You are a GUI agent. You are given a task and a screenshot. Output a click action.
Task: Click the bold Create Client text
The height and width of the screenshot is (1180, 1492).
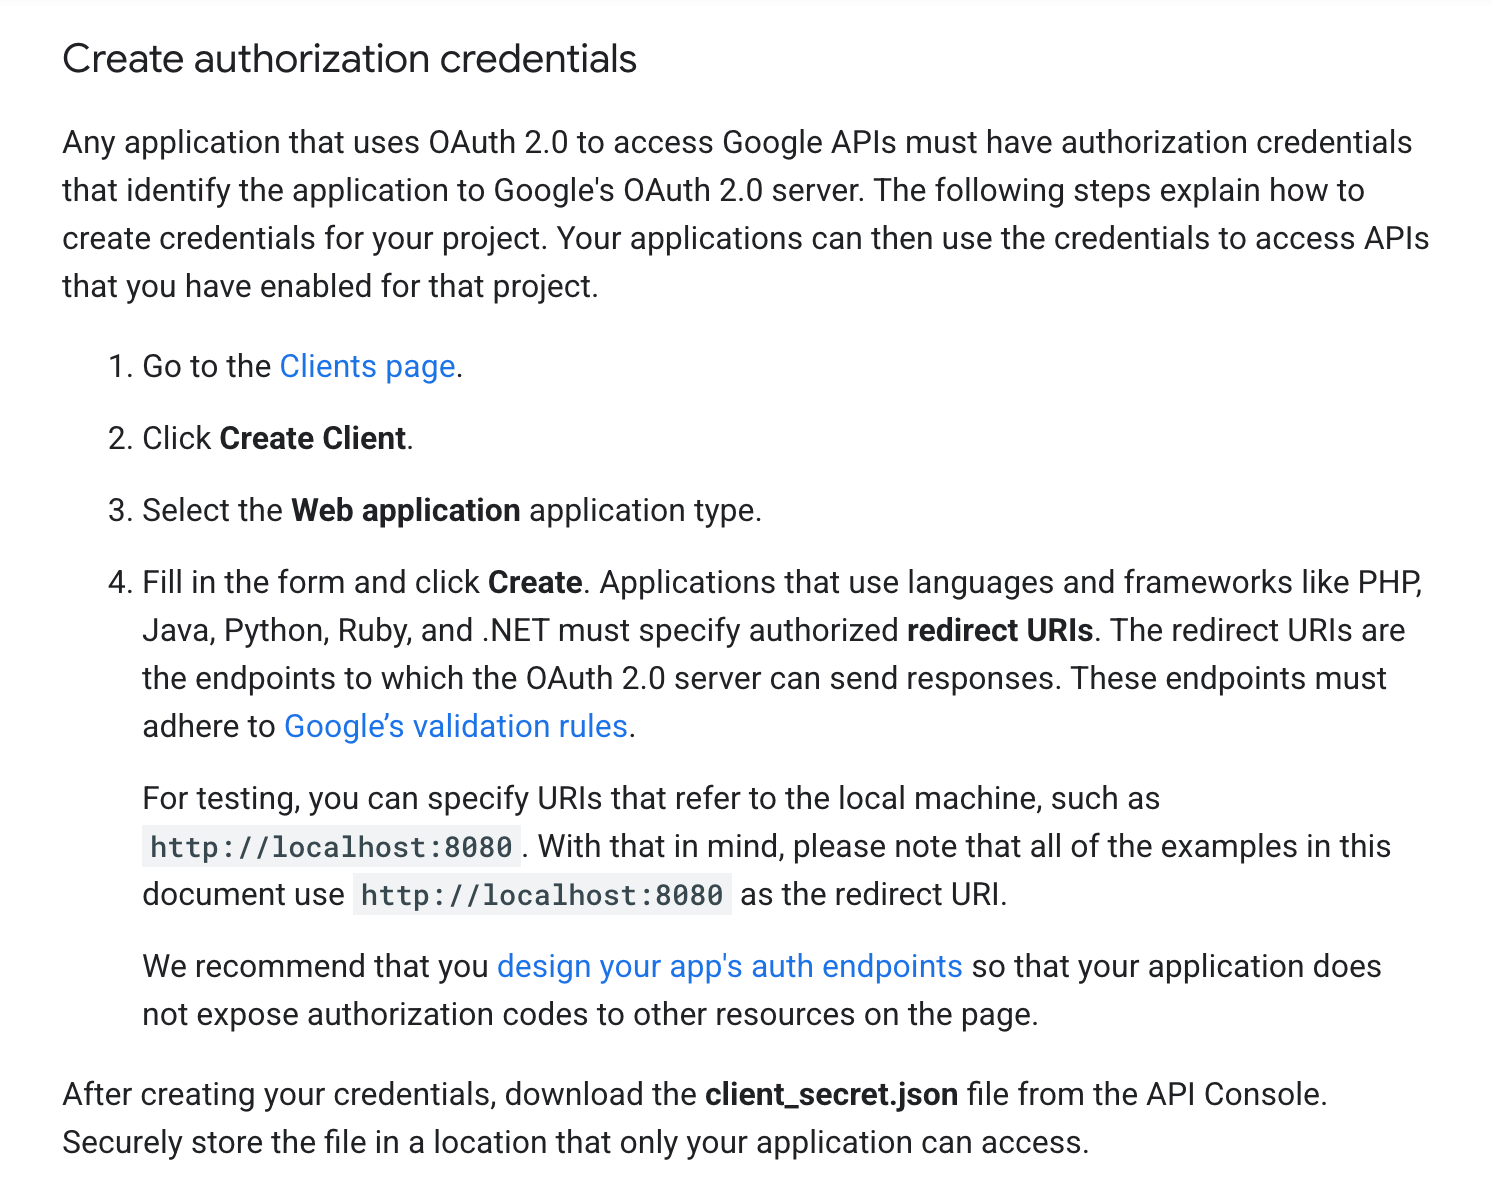(312, 438)
